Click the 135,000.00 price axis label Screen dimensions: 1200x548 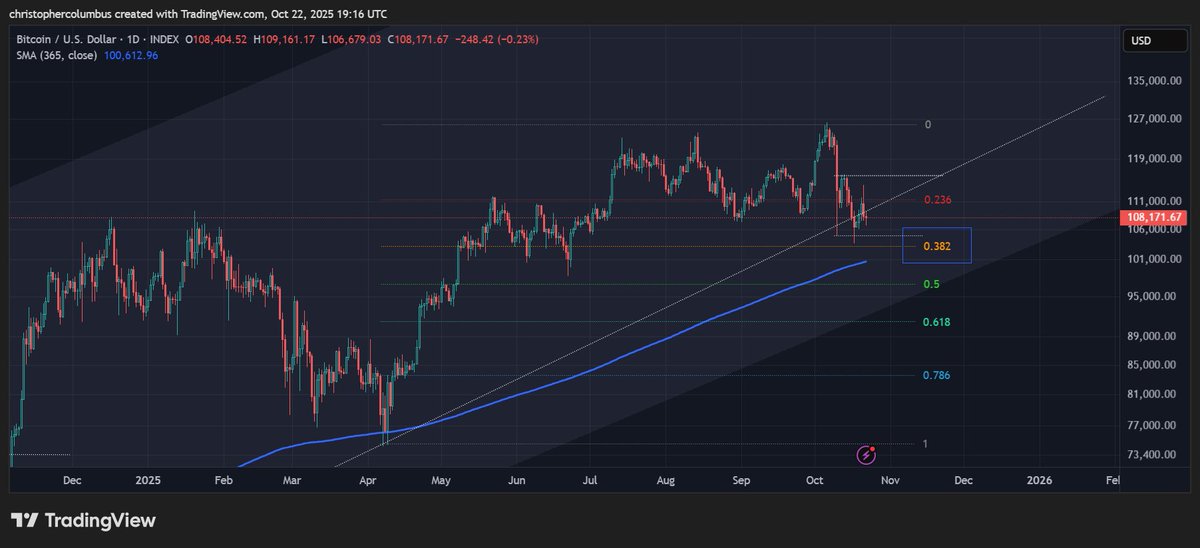[x=1155, y=81]
